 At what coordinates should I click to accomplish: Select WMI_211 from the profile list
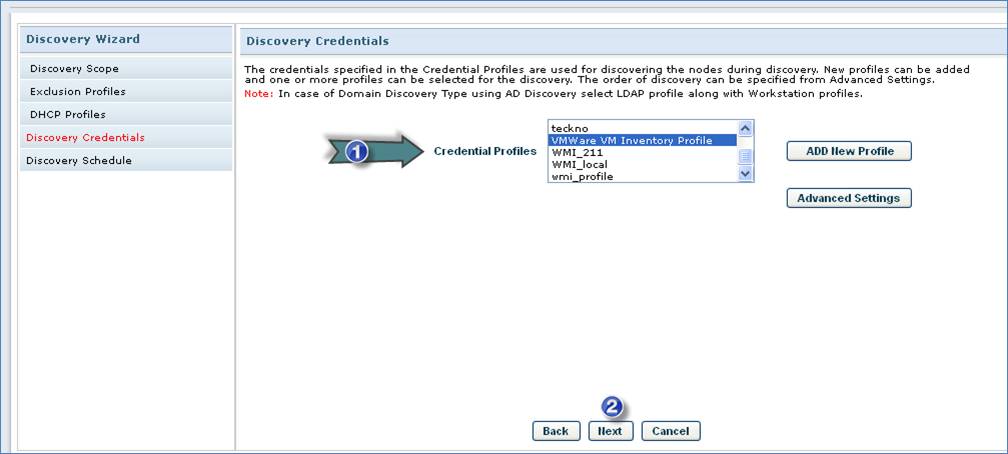pos(577,153)
